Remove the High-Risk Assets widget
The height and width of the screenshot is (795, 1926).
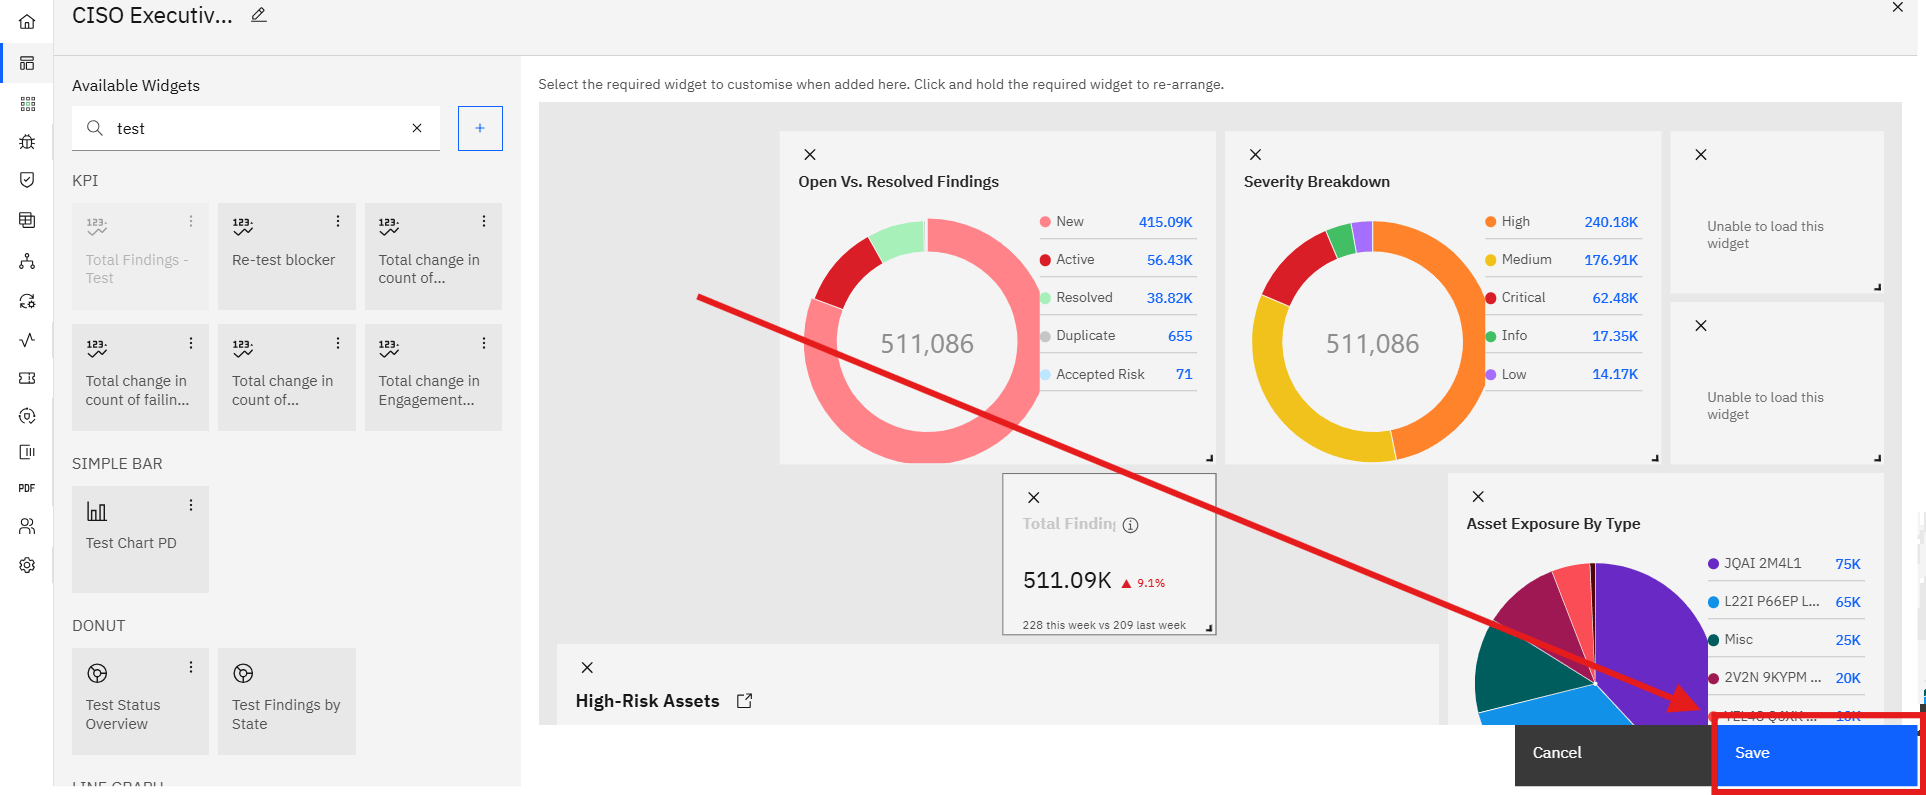pyautogui.click(x=588, y=668)
